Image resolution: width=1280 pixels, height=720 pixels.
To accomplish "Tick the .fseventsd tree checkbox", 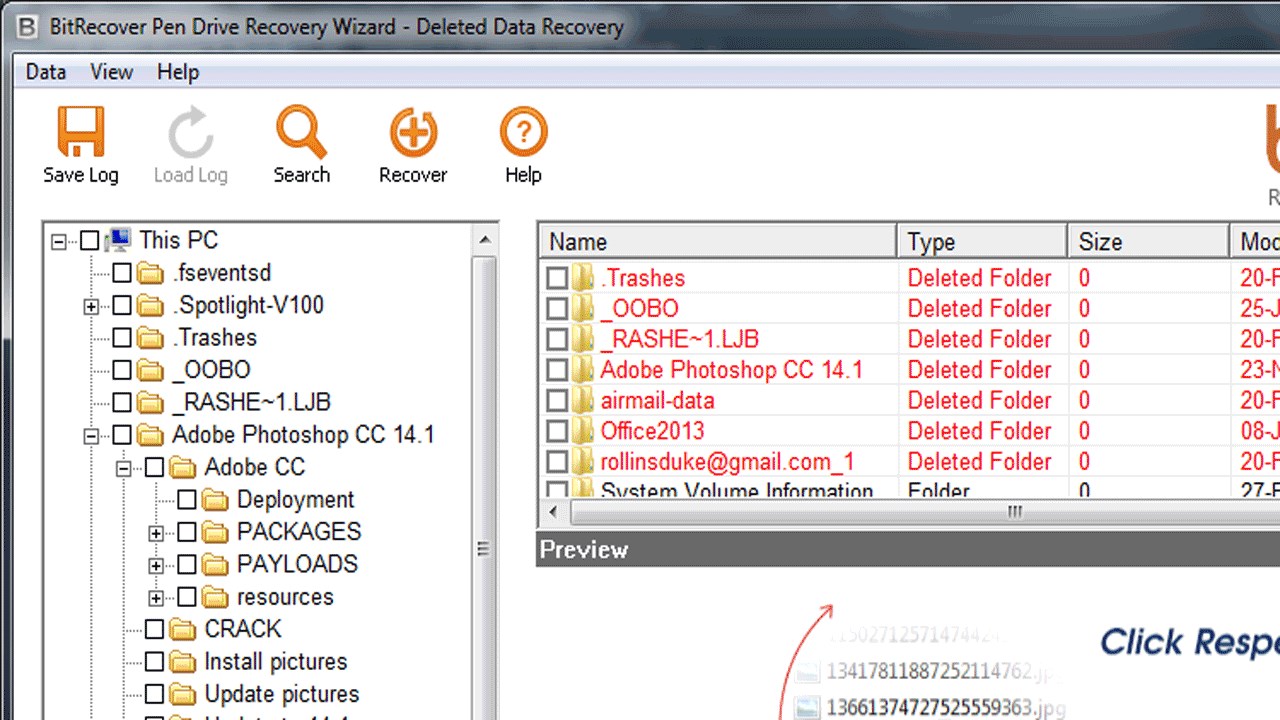I will click(122, 273).
